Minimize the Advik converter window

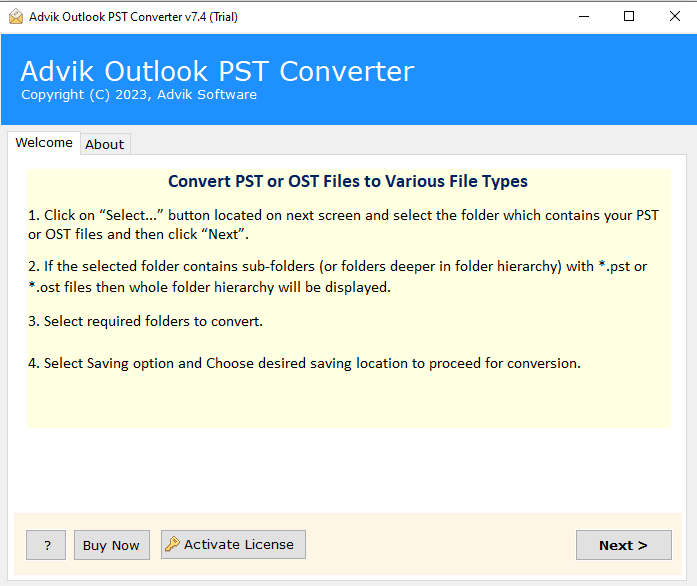pos(584,16)
